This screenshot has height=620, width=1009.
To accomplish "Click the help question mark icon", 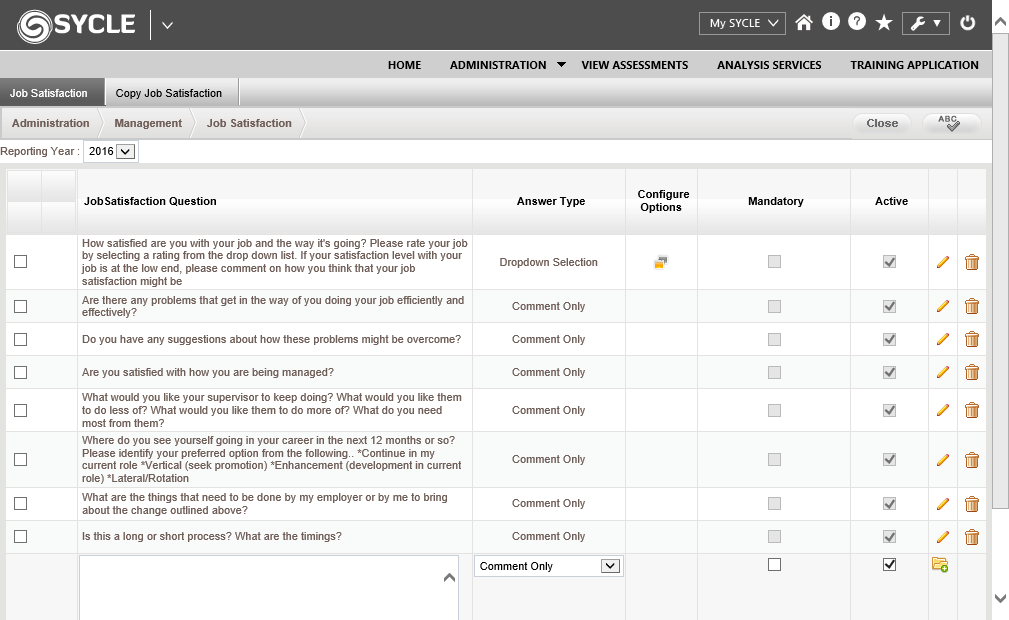I will pos(856,22).
